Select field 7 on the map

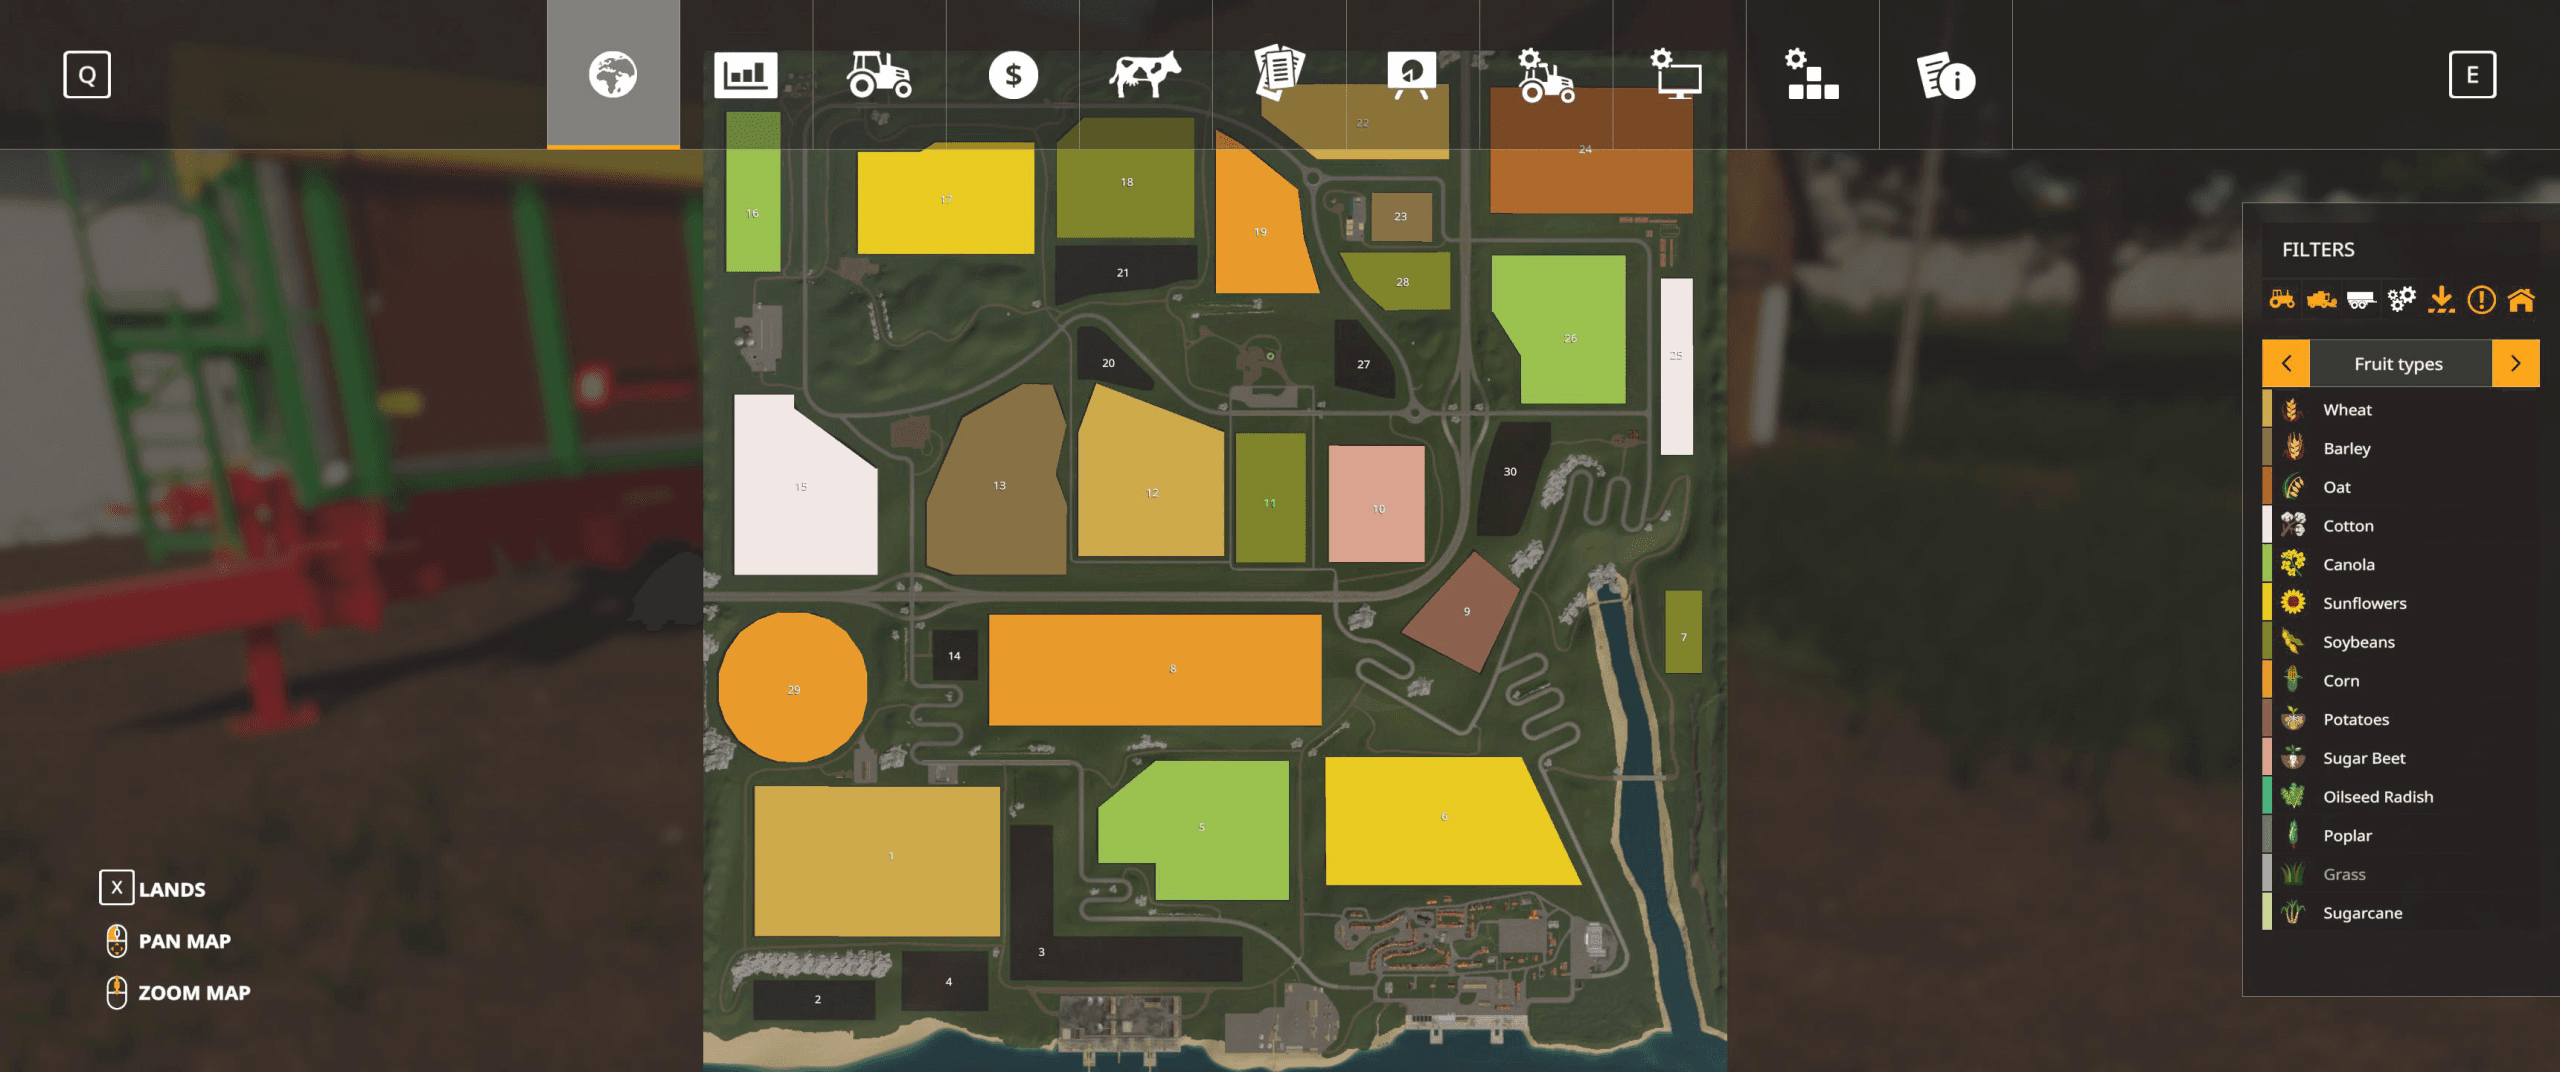click(x=1684, y=632)
